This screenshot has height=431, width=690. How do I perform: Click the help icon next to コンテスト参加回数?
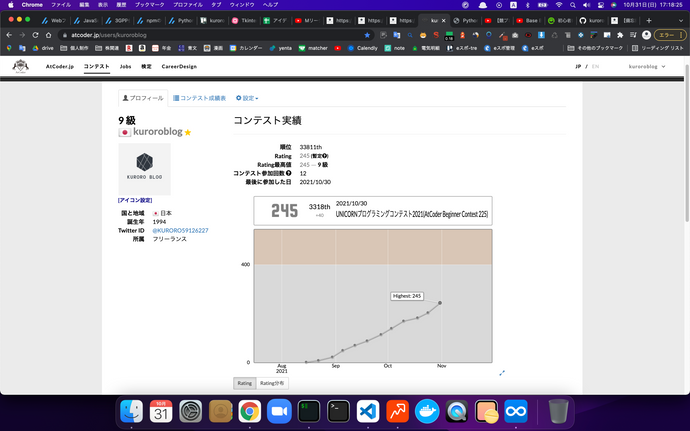tap(289, 173)
